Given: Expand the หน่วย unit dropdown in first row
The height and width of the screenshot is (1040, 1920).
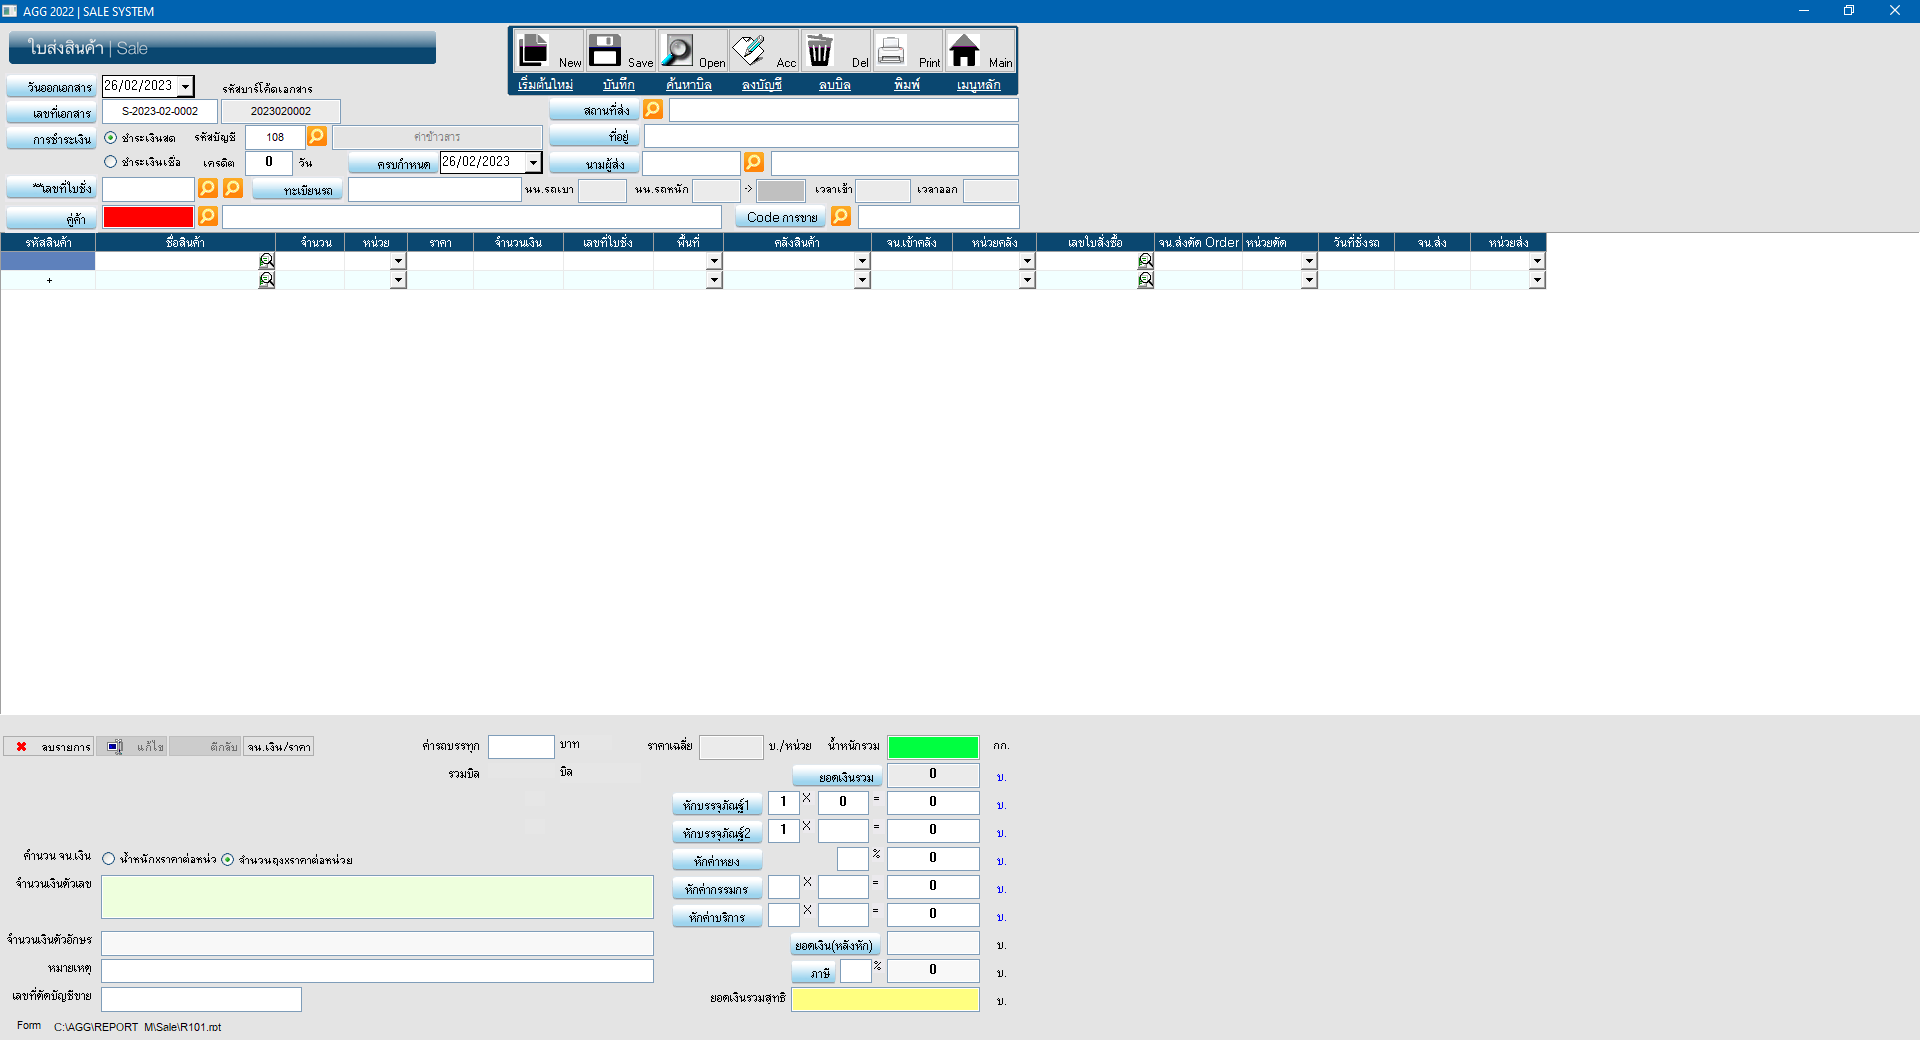Looking at the screenshot, I should [398, 261].
